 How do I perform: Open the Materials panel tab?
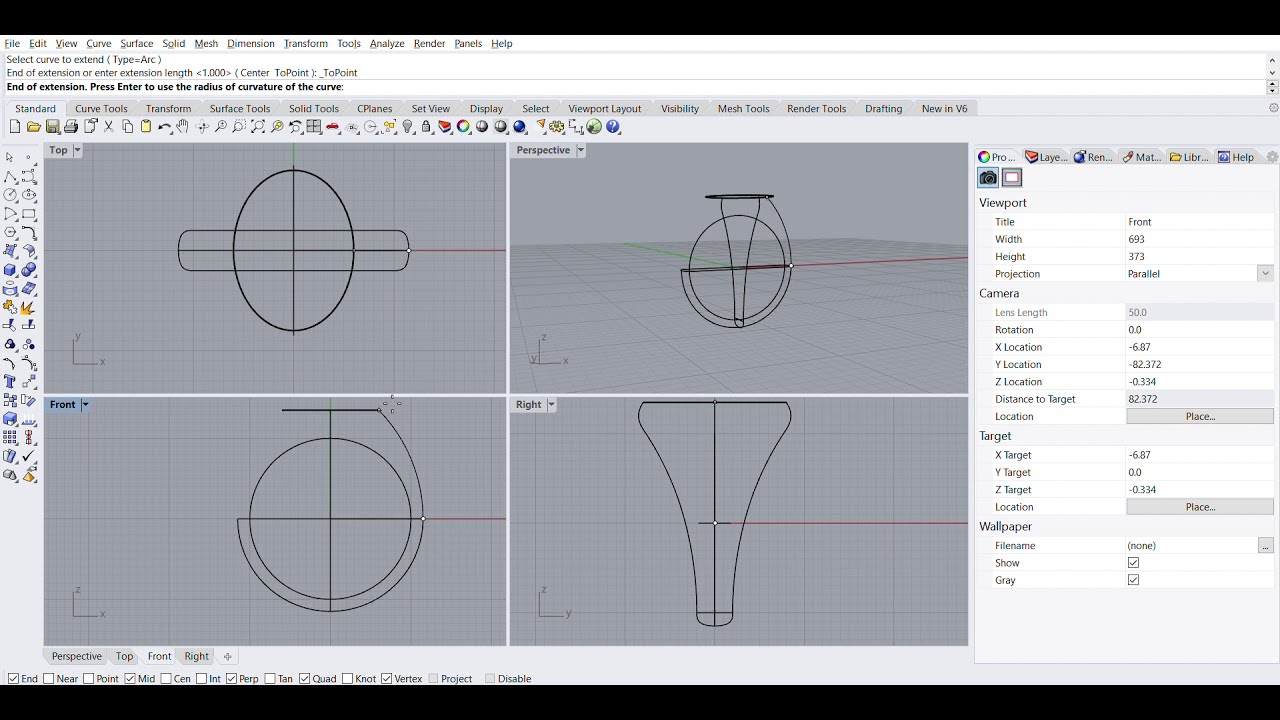tap(1141, 157)
